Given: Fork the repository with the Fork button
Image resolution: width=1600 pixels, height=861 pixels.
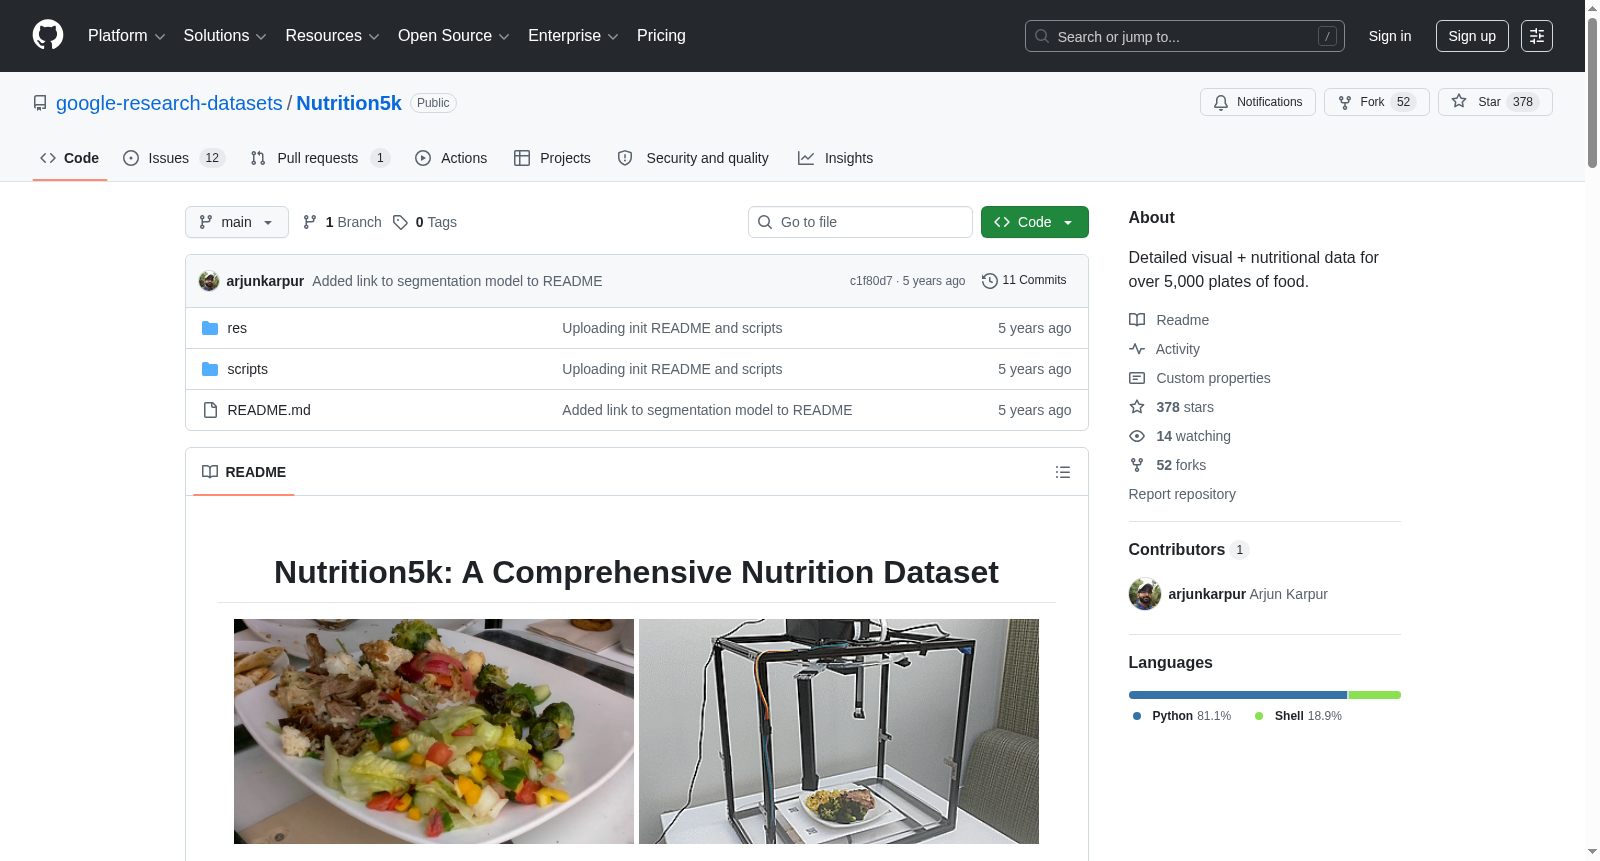Looking at the screenshot, I should click(x=1377, y=102).
